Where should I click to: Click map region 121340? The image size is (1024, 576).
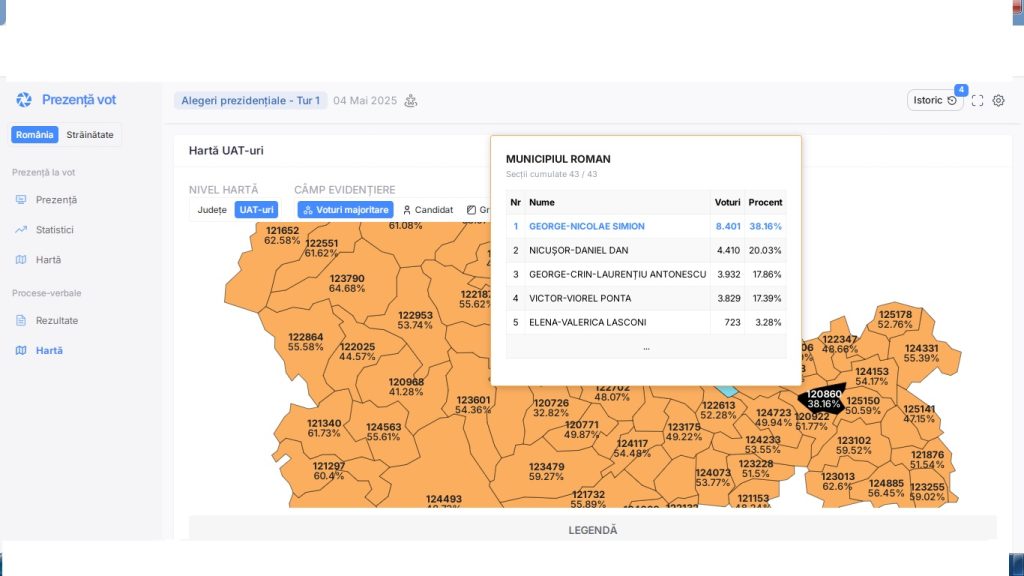click(324, 428)
